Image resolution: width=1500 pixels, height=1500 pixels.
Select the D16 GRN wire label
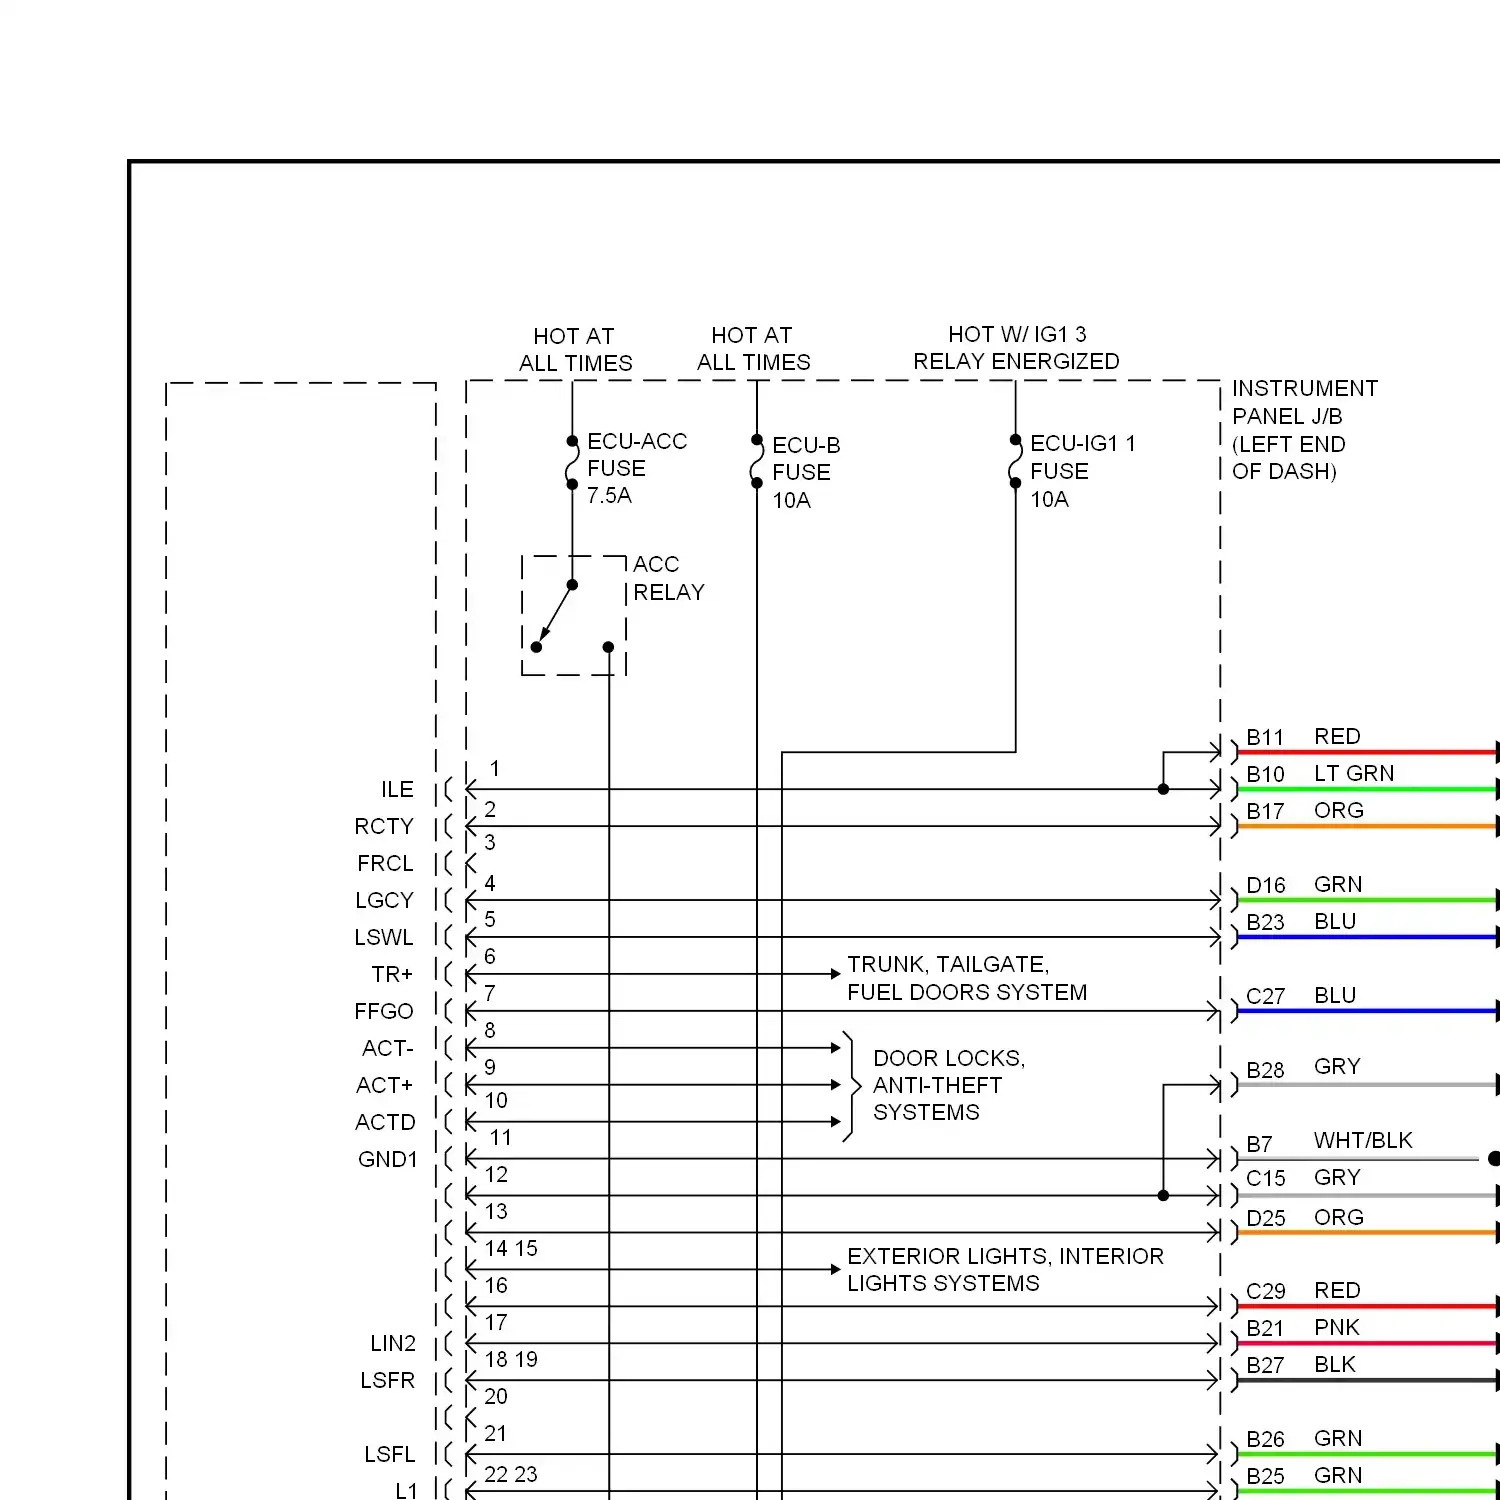(1304, 885)
